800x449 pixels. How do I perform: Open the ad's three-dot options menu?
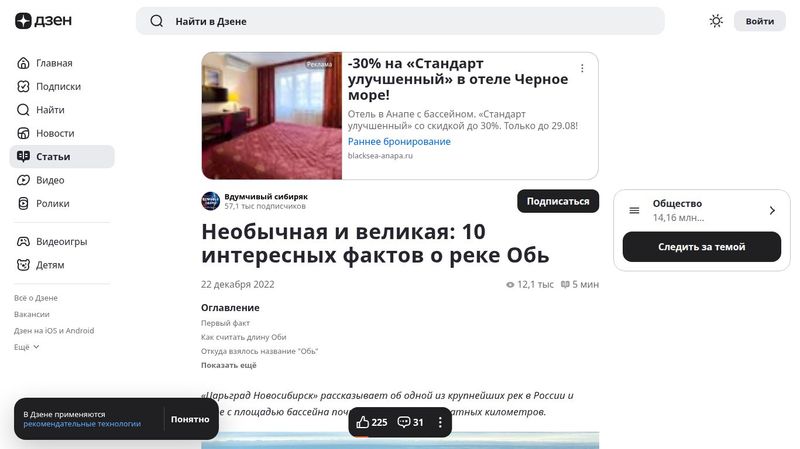coord(582,68)
